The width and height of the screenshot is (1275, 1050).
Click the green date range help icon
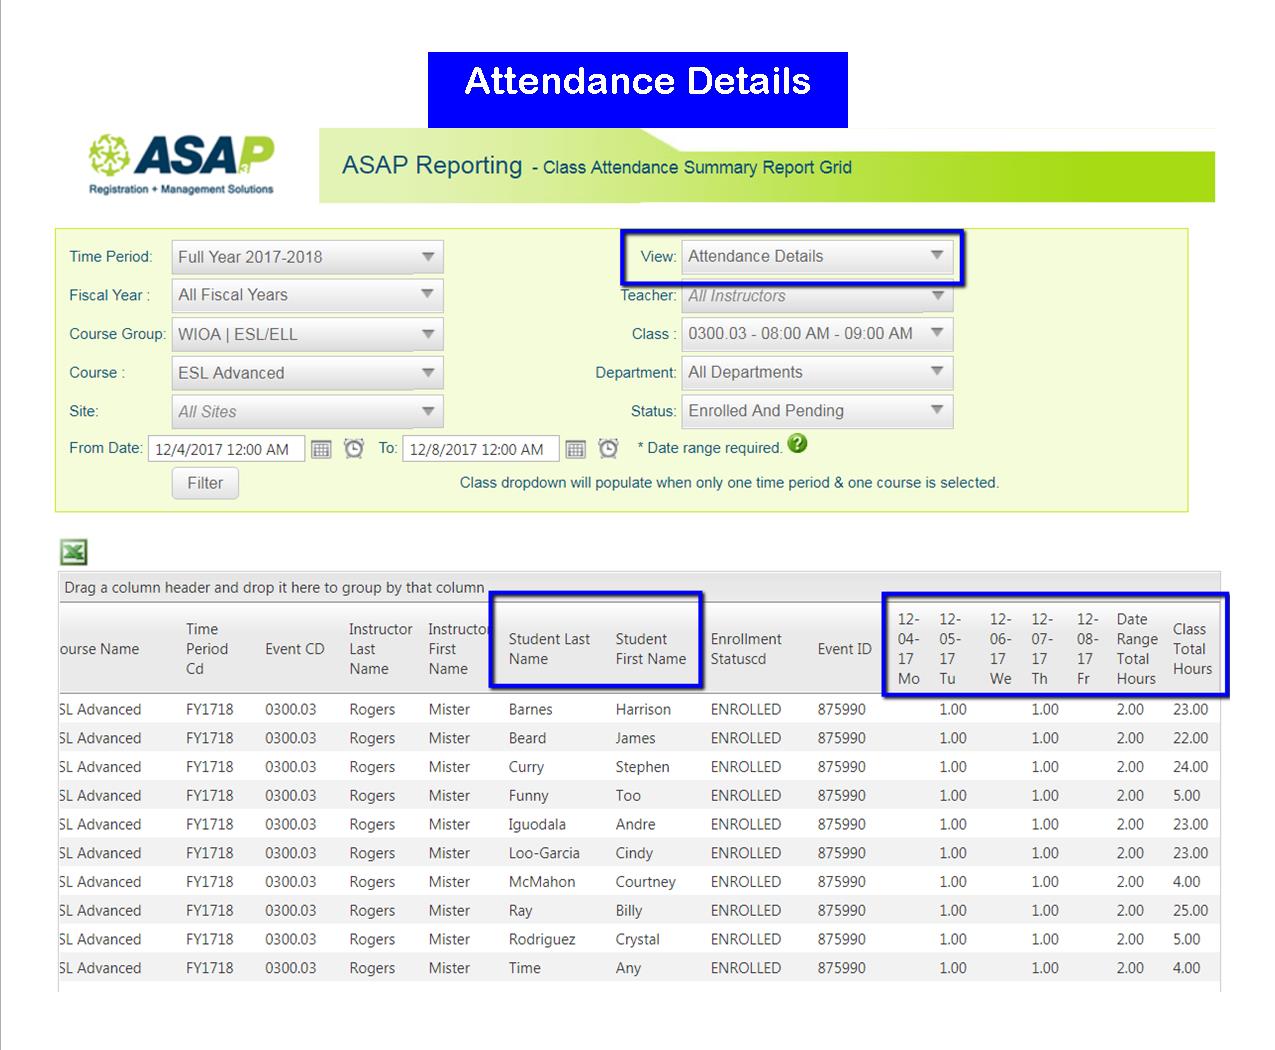tap(797, 444)
